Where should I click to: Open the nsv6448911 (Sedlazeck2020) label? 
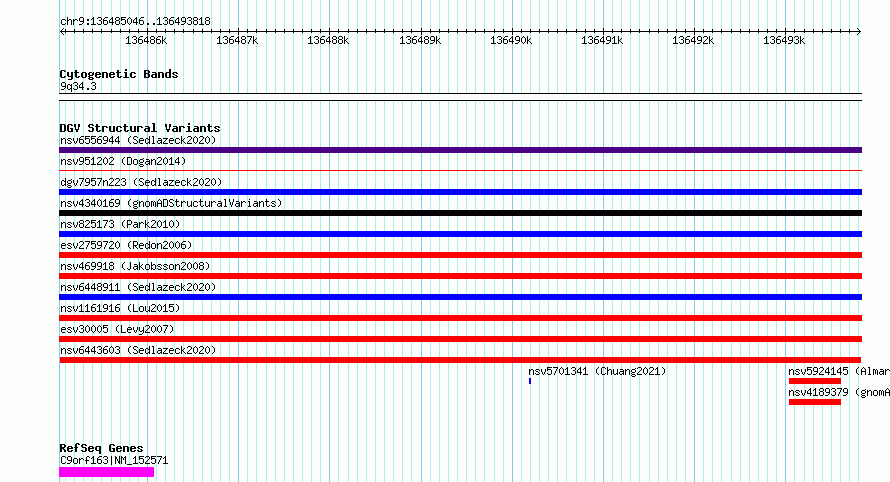point(138,287)
